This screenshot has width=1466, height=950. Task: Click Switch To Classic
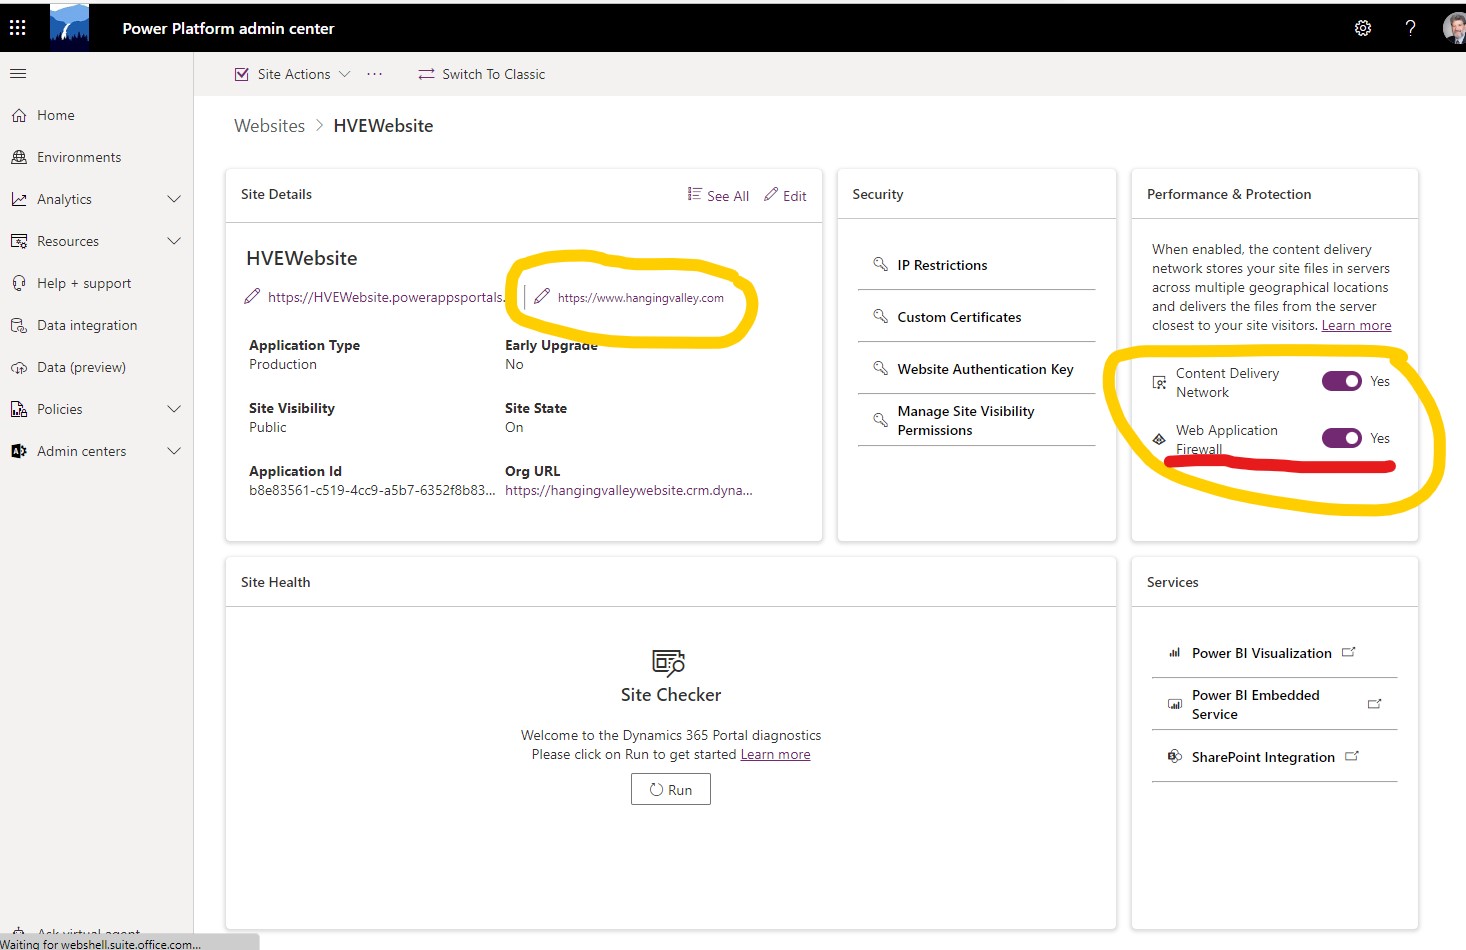(x=481, y=74)
